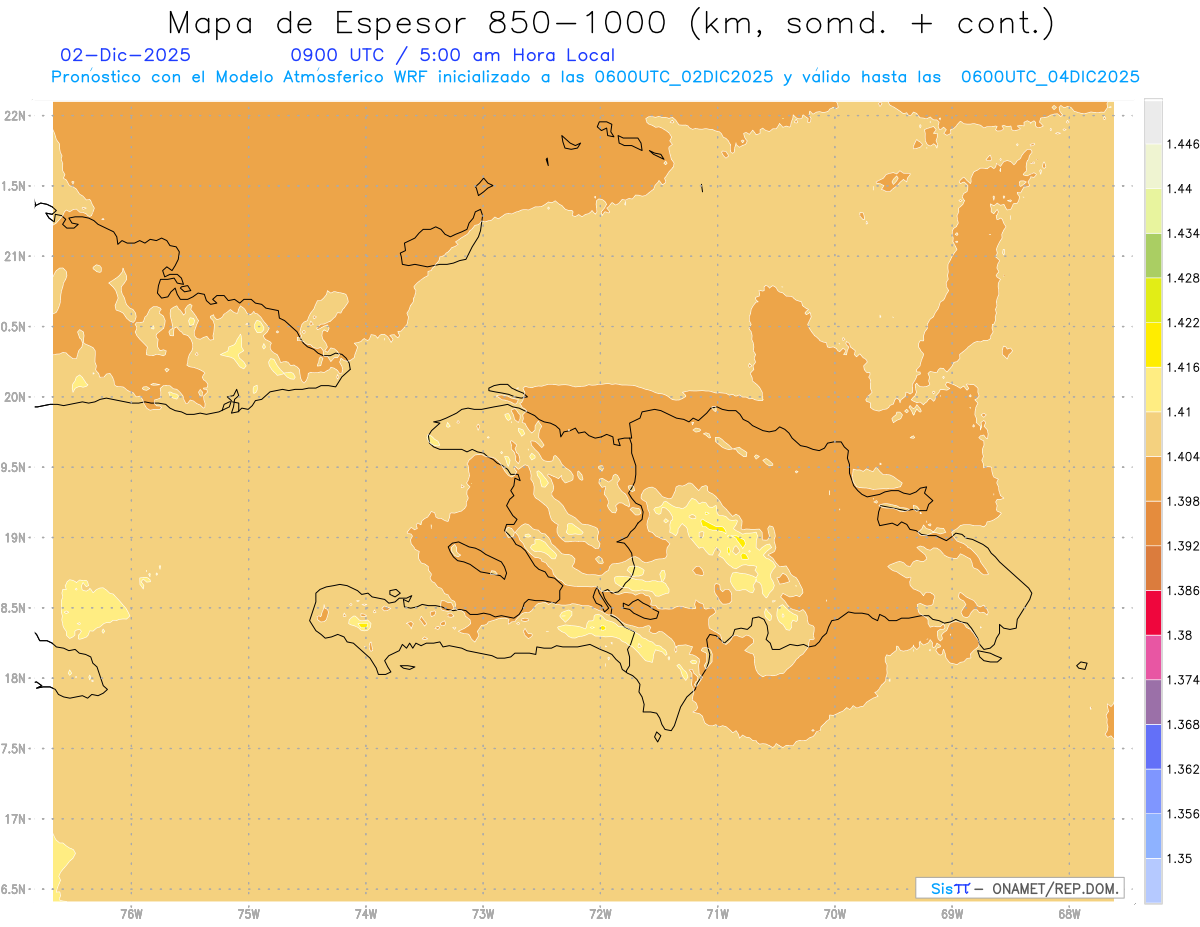Click the legend value "1.374"

click(1184, 680)
